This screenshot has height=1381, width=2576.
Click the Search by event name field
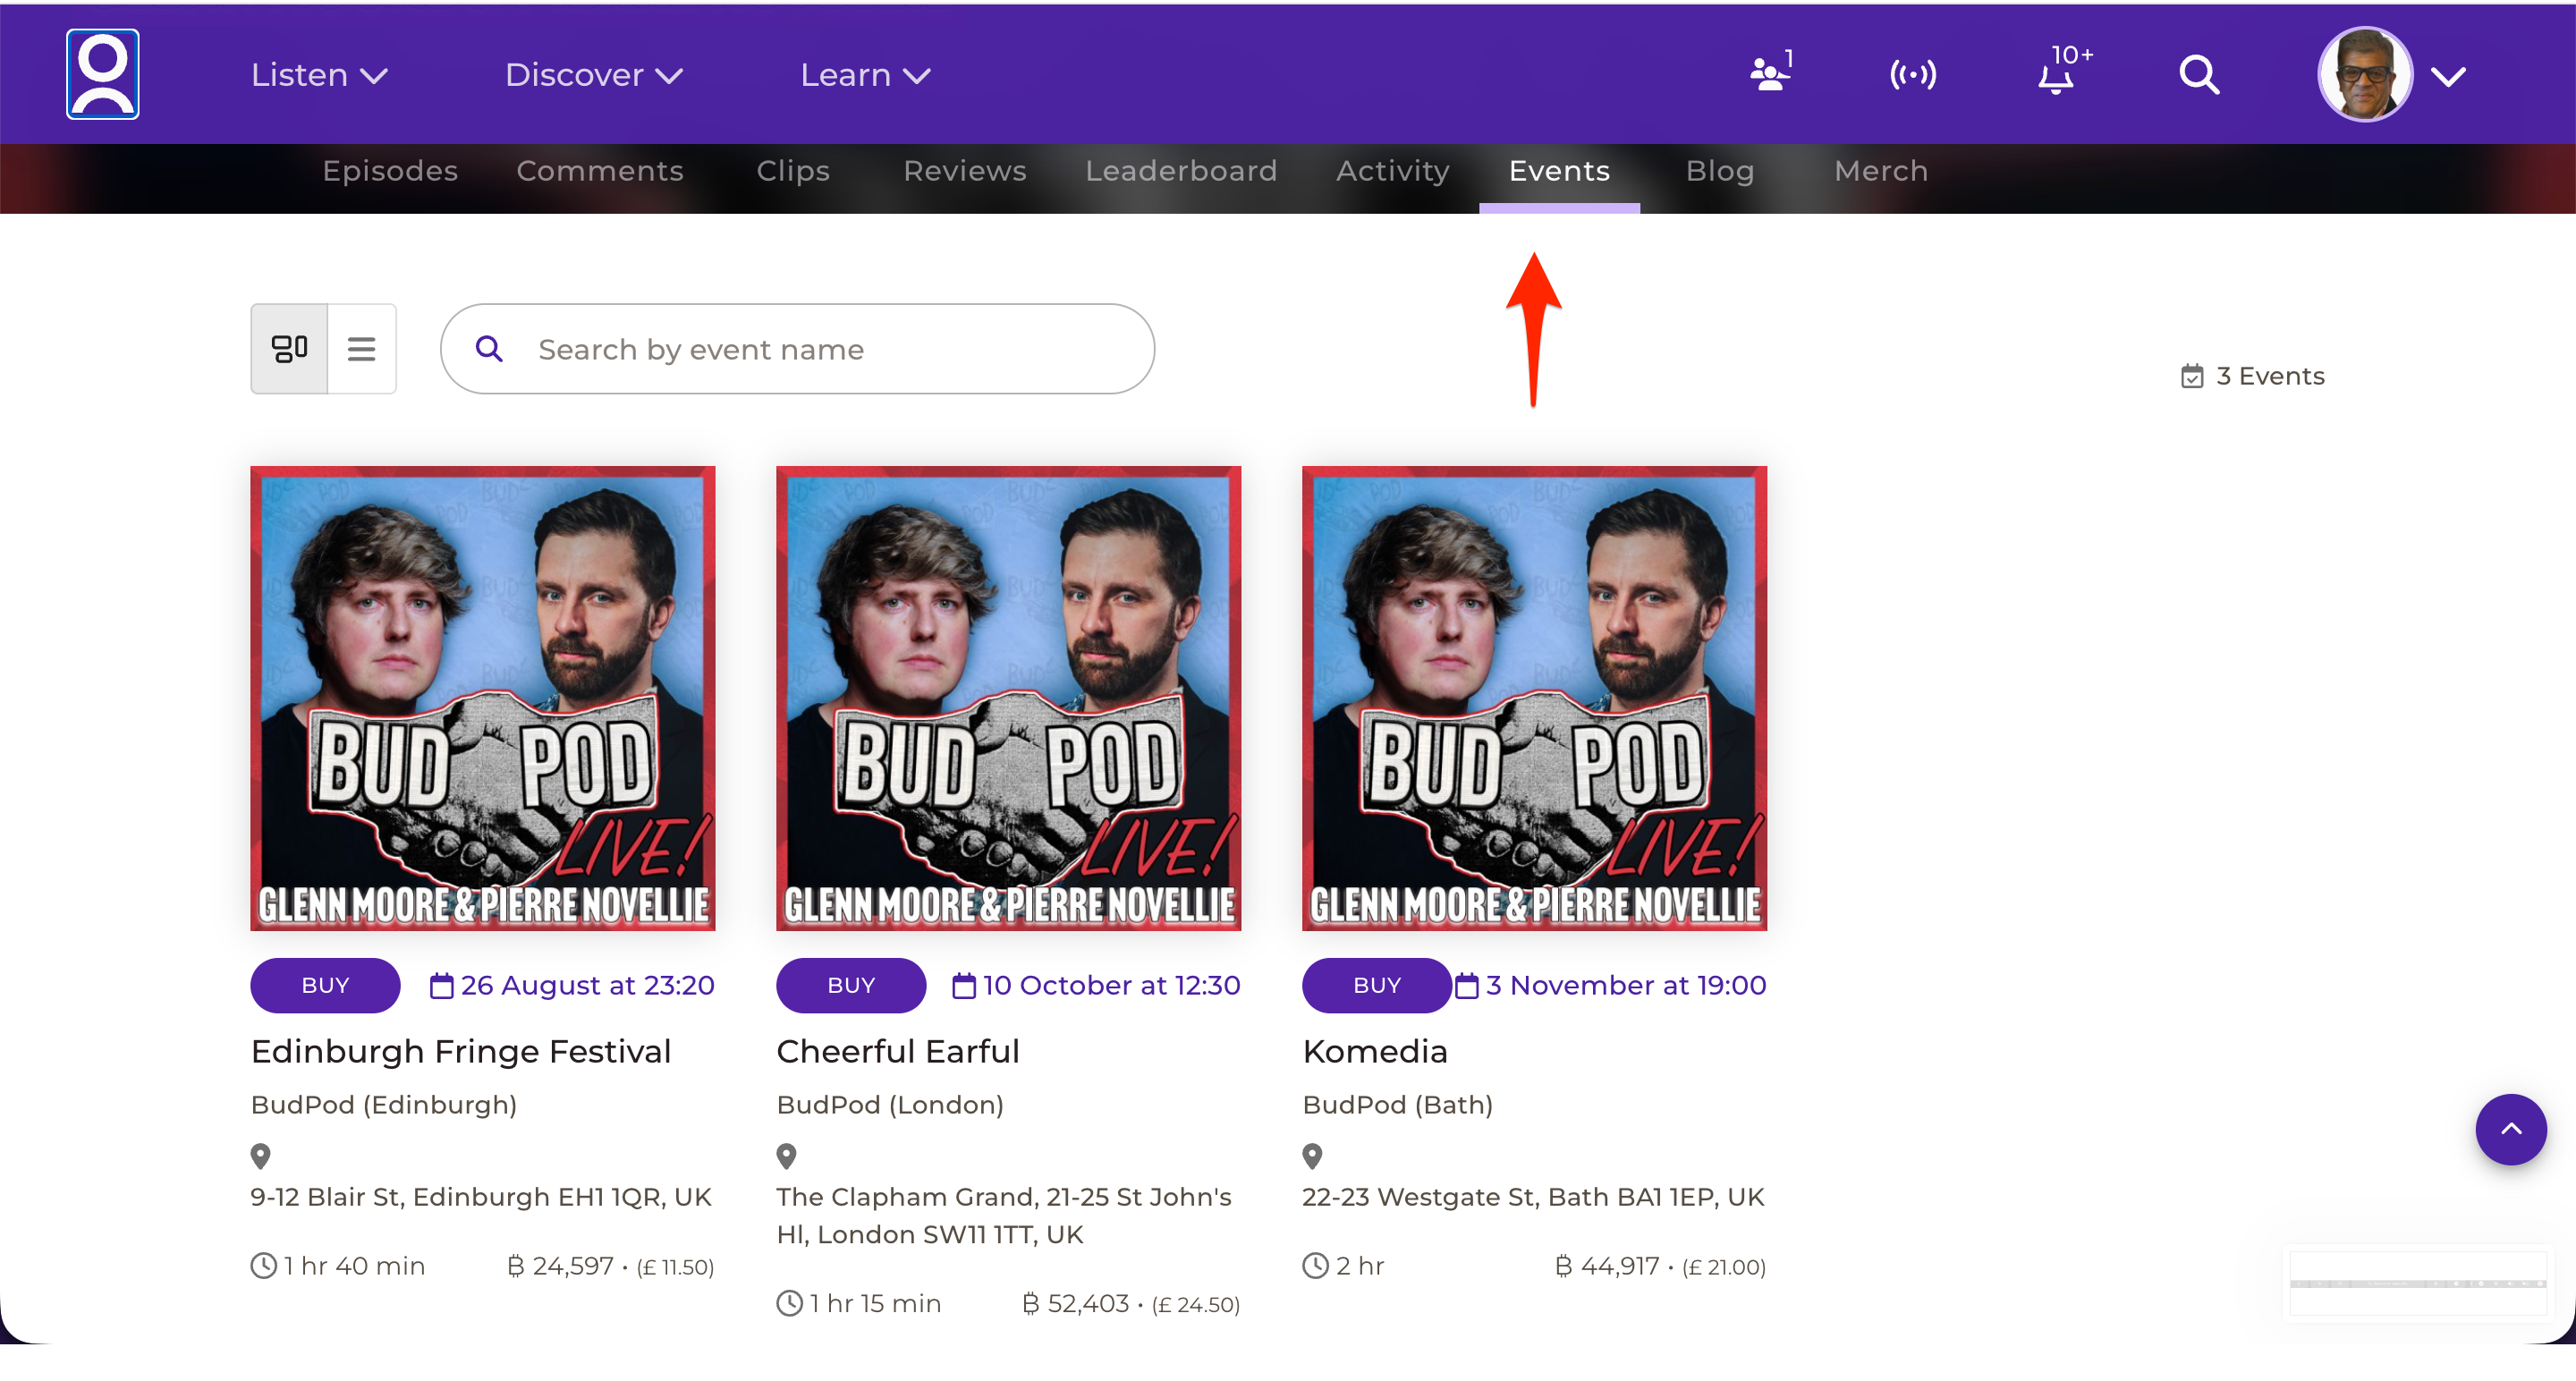click(798, 349)
